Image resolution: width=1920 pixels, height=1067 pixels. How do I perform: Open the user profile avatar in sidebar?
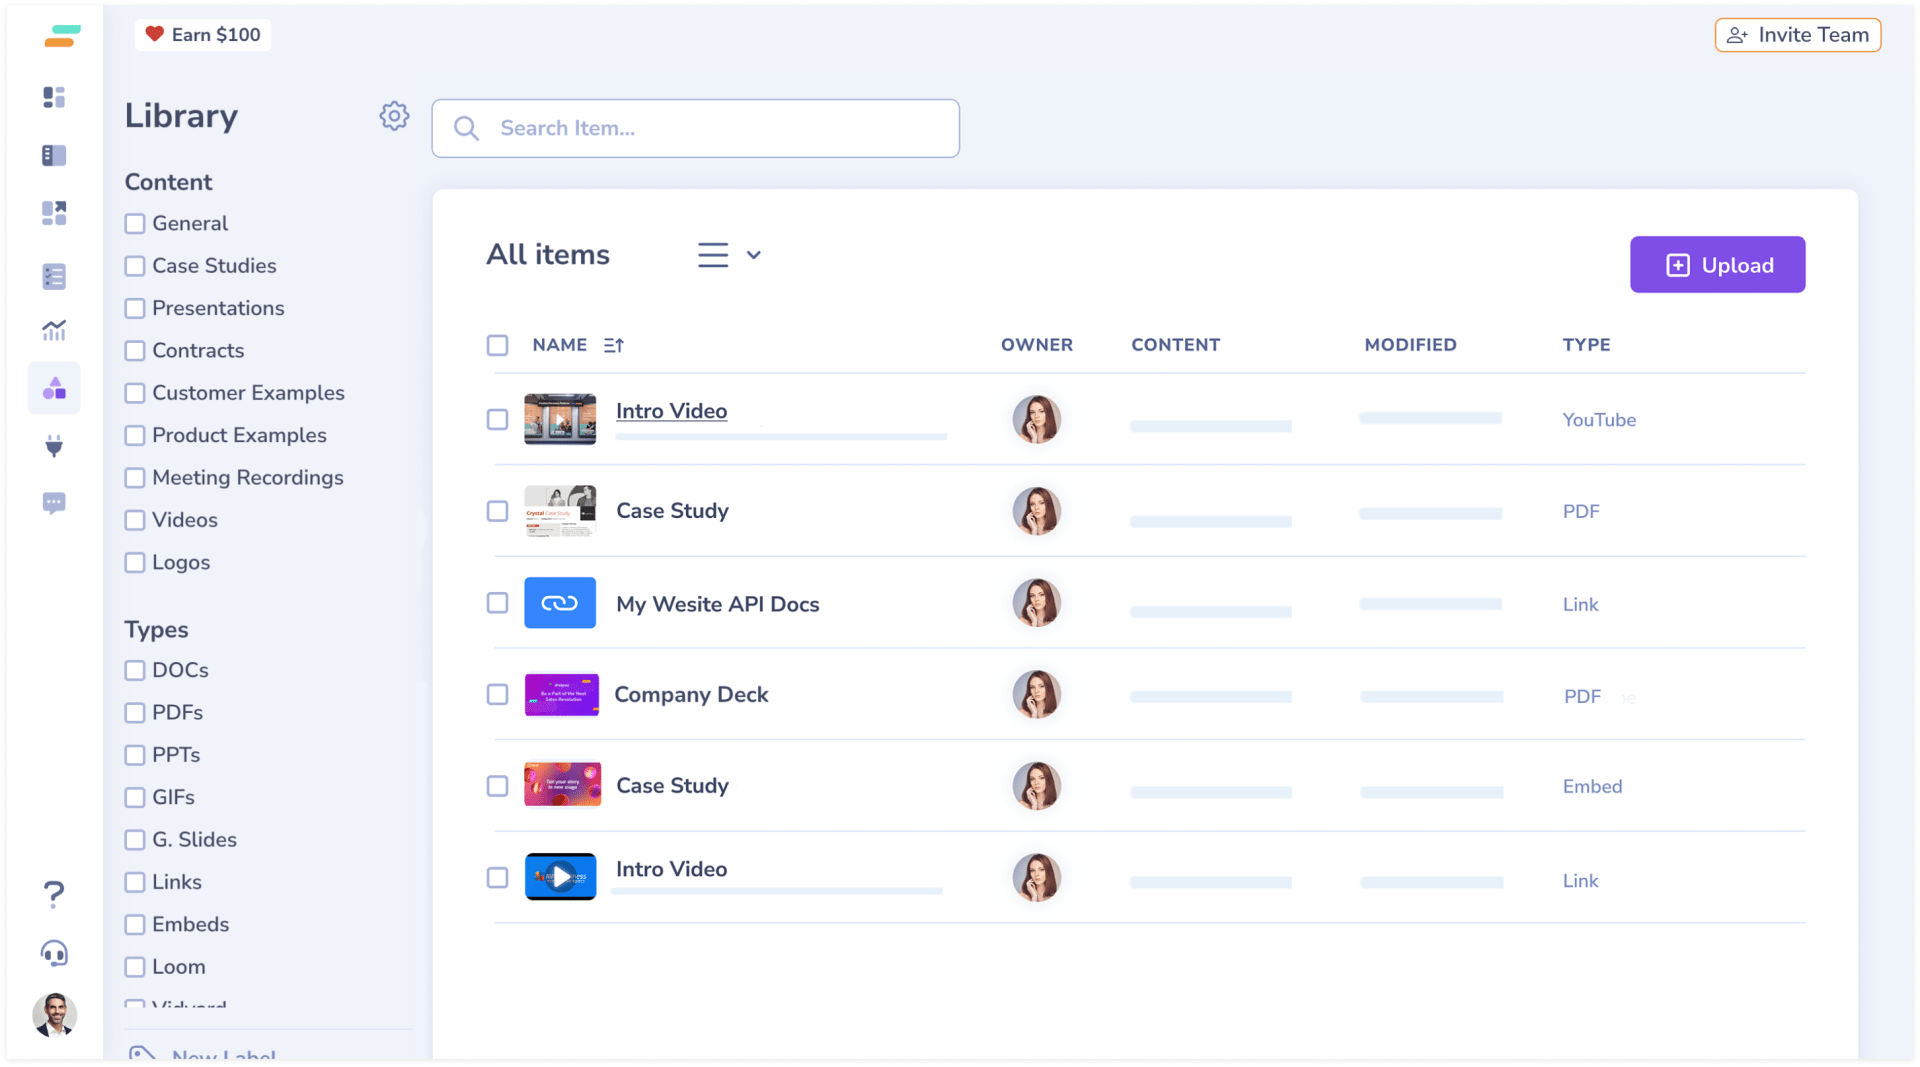click(x=54, y=1015)
